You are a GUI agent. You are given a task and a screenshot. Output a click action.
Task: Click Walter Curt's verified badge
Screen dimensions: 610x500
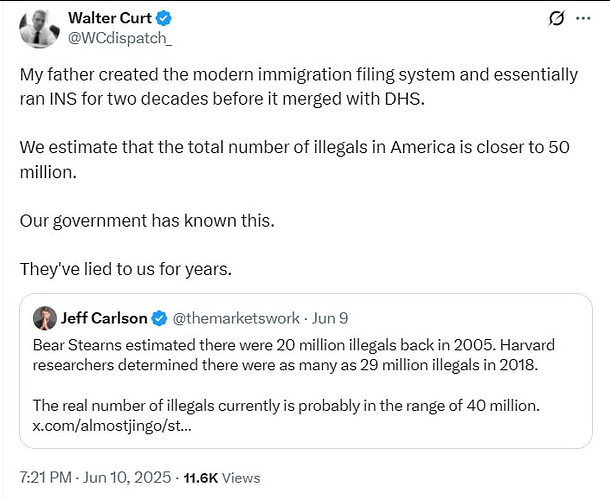pyautogui.click(x=163, y=18)
